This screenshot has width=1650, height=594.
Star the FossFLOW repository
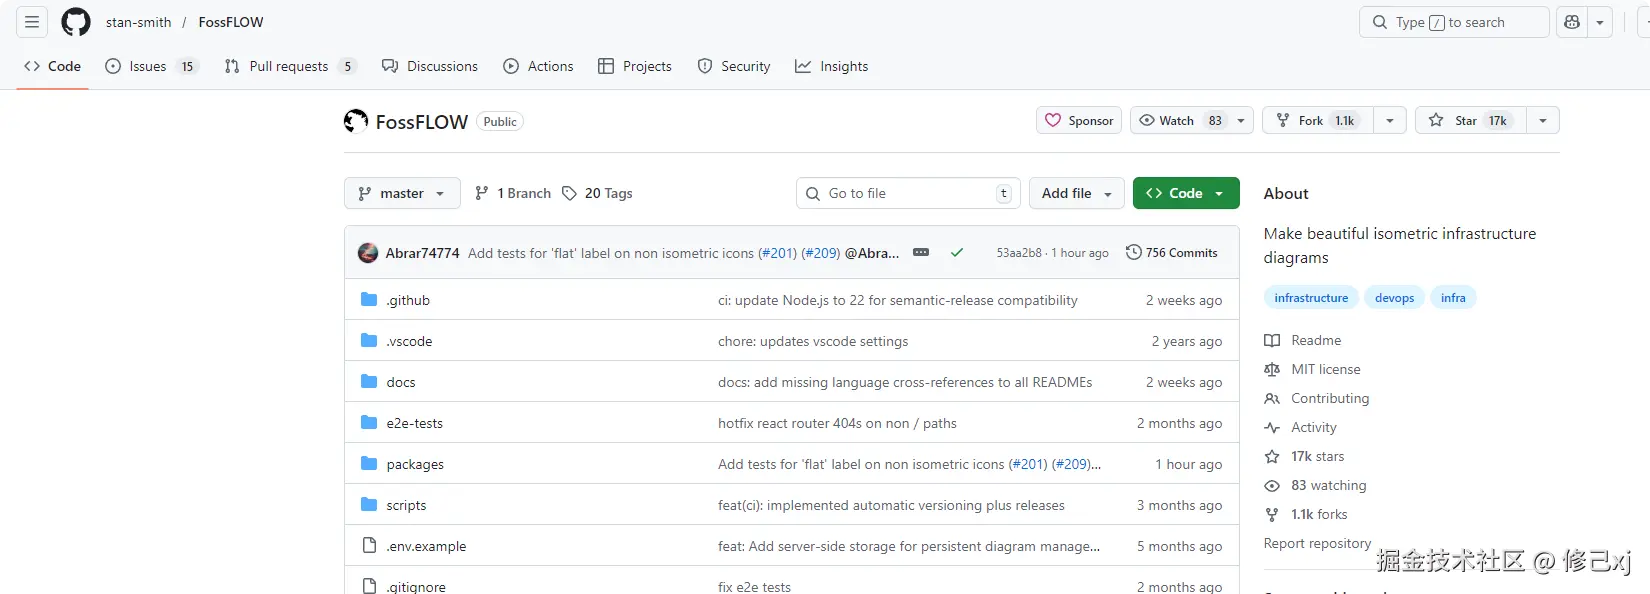(x=1466, y=121)
